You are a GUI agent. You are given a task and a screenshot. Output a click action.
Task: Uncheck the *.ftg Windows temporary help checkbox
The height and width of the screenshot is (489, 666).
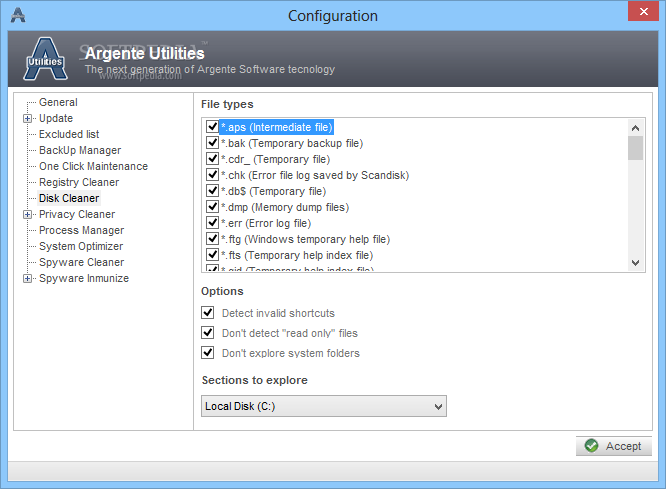212,239
